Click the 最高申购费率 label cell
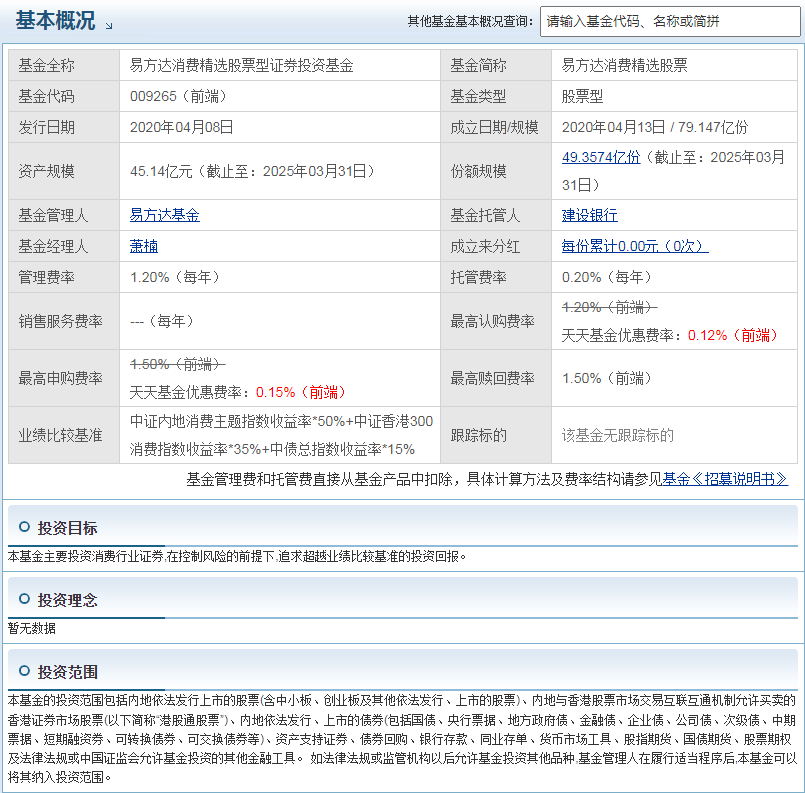The image size is (805, 793). (64, 378)
